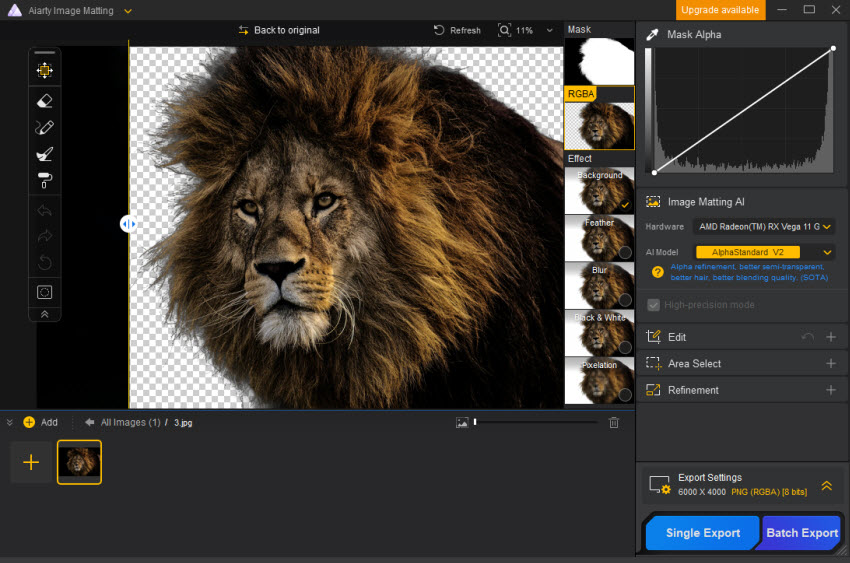Select the Brush tool
The image size is (850, 563).
44,127
